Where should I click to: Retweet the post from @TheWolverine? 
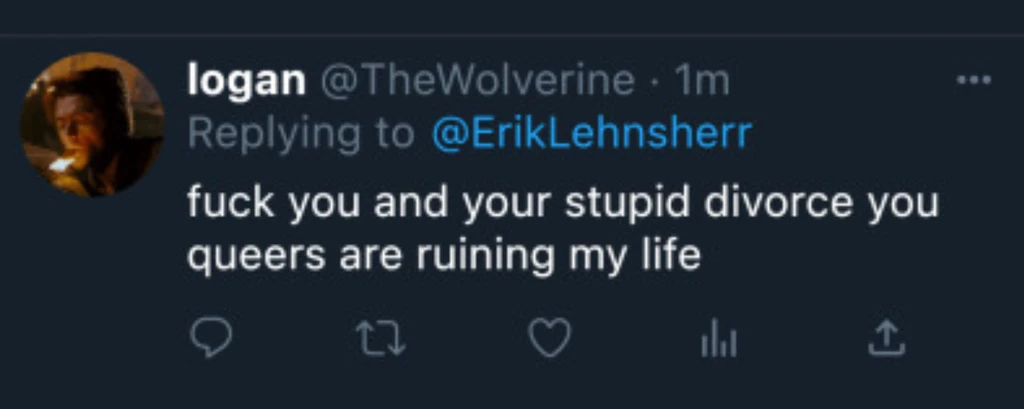pyautogui.click(x=381, y=340)
